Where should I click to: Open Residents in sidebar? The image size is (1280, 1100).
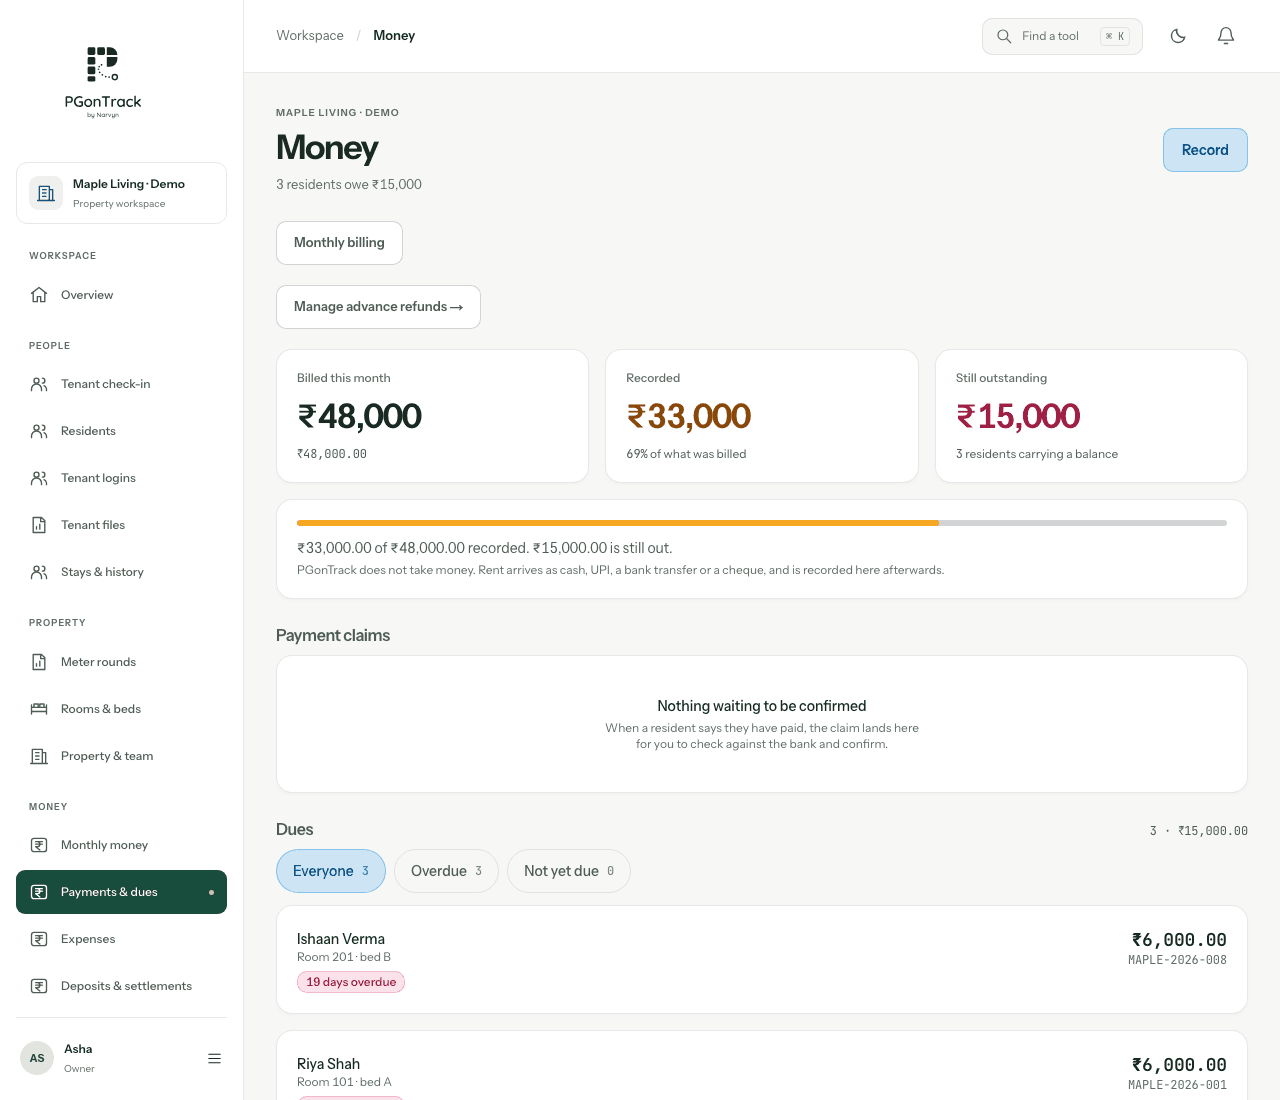(121, 431)
